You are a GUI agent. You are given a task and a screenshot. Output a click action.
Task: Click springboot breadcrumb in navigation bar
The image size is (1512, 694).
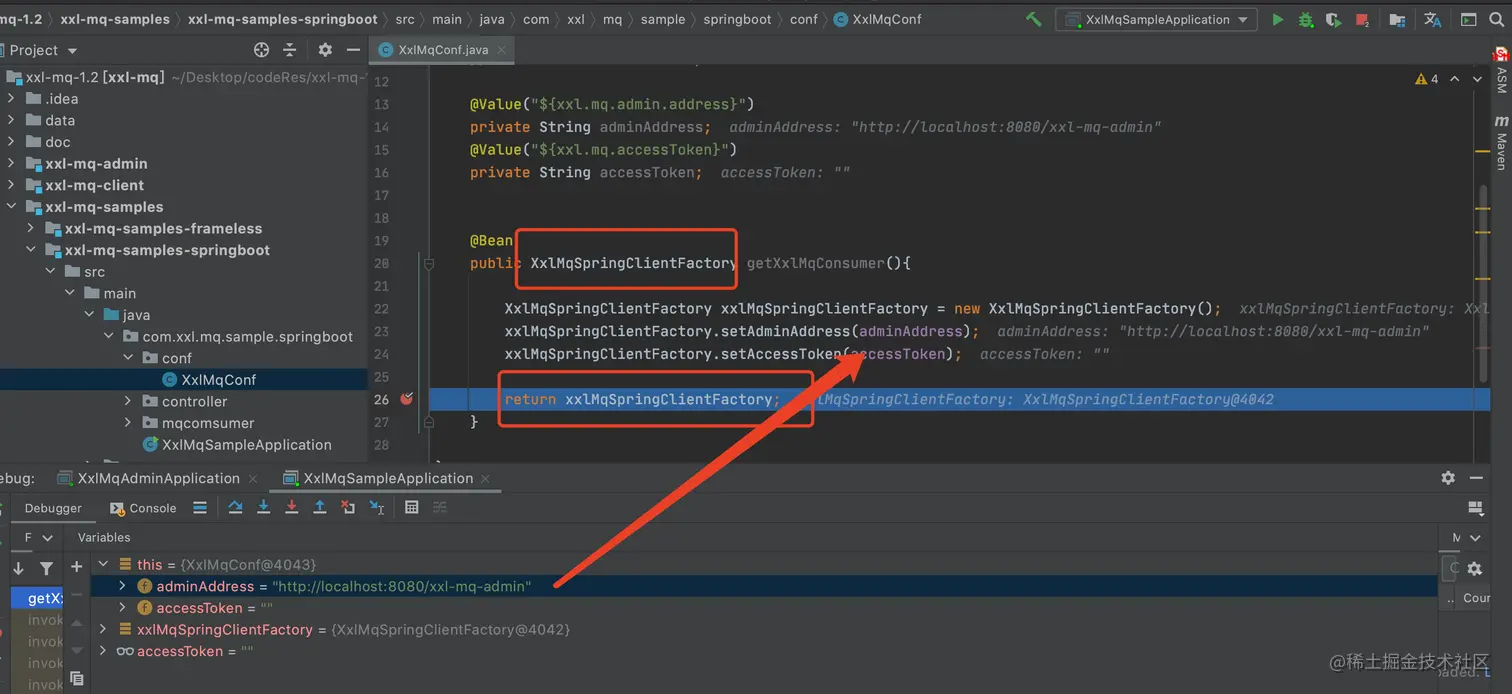pos(737,19)
